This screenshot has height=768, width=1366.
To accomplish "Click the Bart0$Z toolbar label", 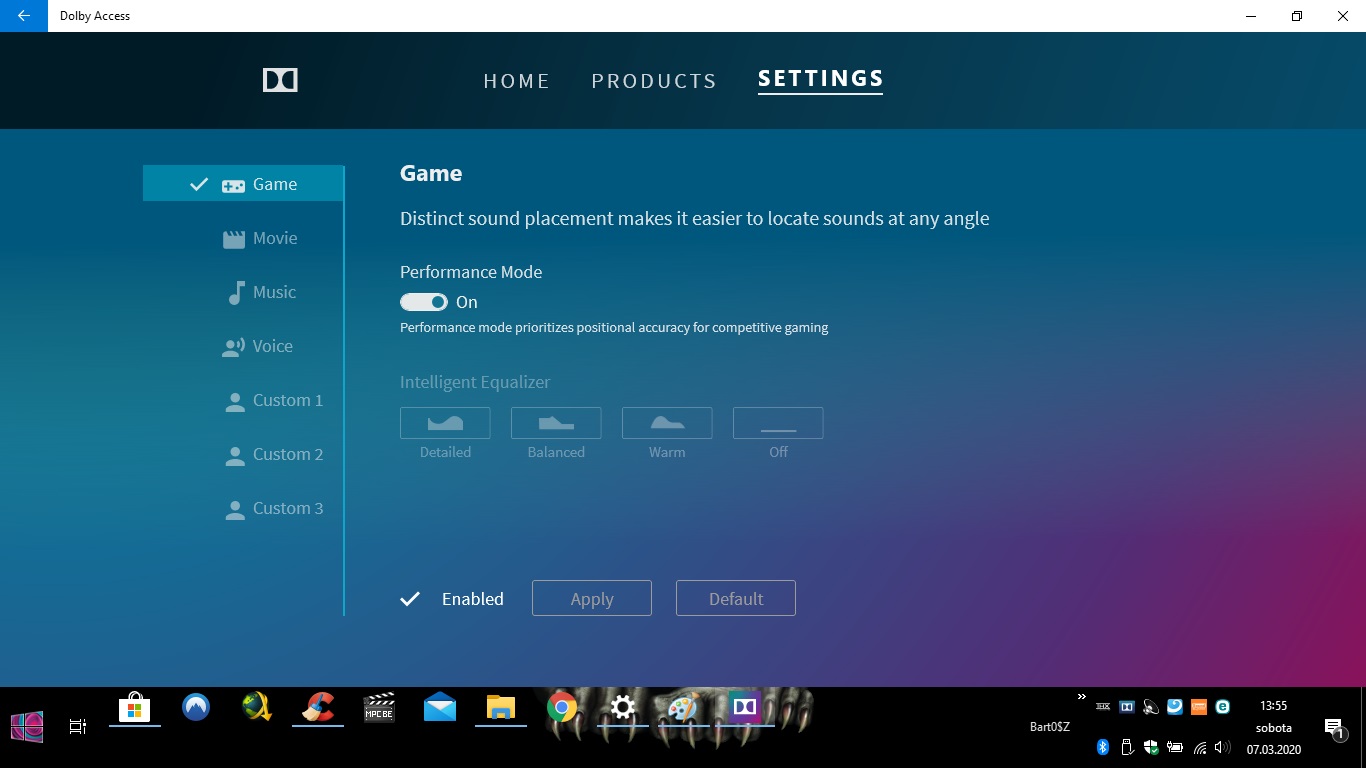I will coord(1050,727).
